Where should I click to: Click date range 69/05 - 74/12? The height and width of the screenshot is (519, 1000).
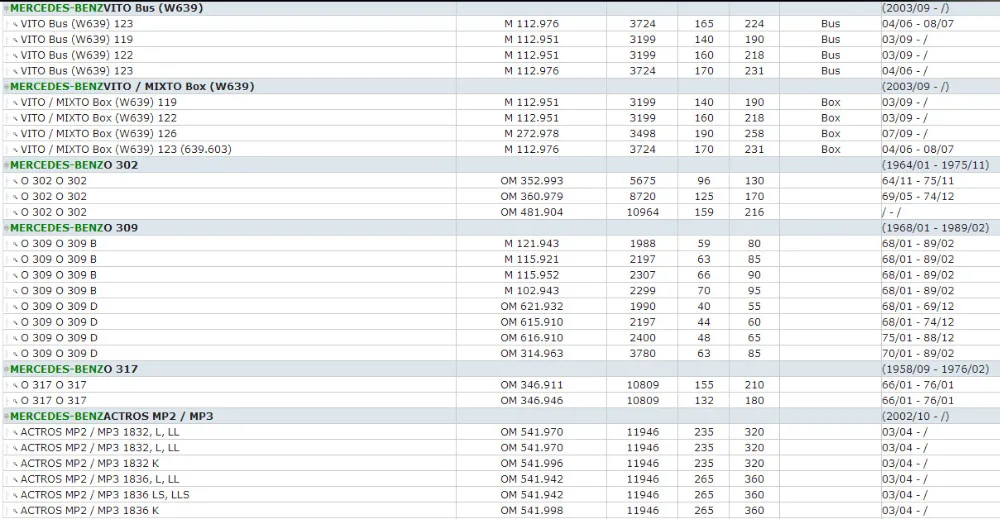[x=918, y=196]
